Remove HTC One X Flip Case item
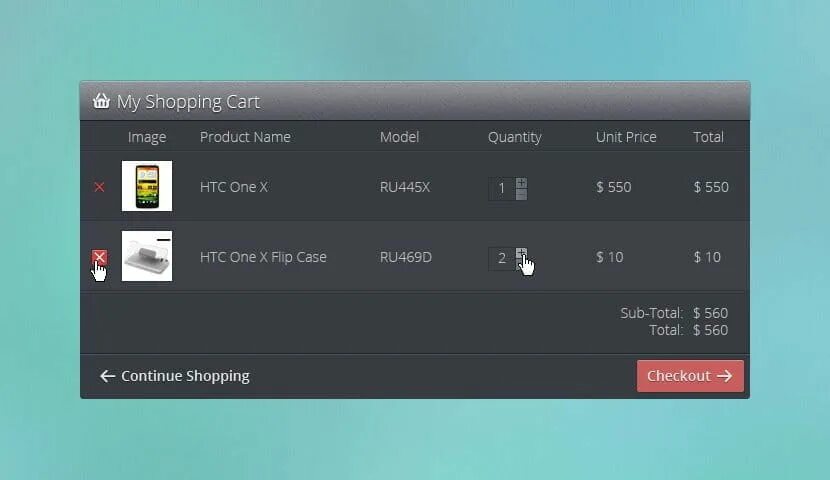The image size is (830, 480). (x=99, y=257)
